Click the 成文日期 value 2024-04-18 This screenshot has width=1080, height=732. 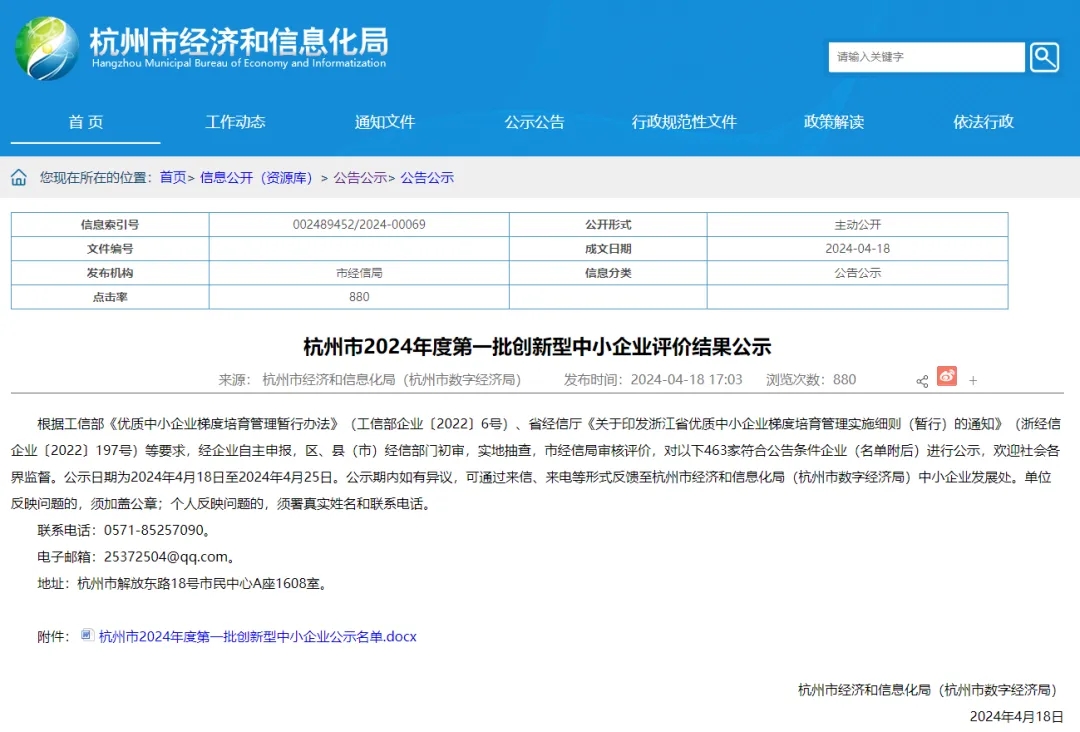(858, 249)
